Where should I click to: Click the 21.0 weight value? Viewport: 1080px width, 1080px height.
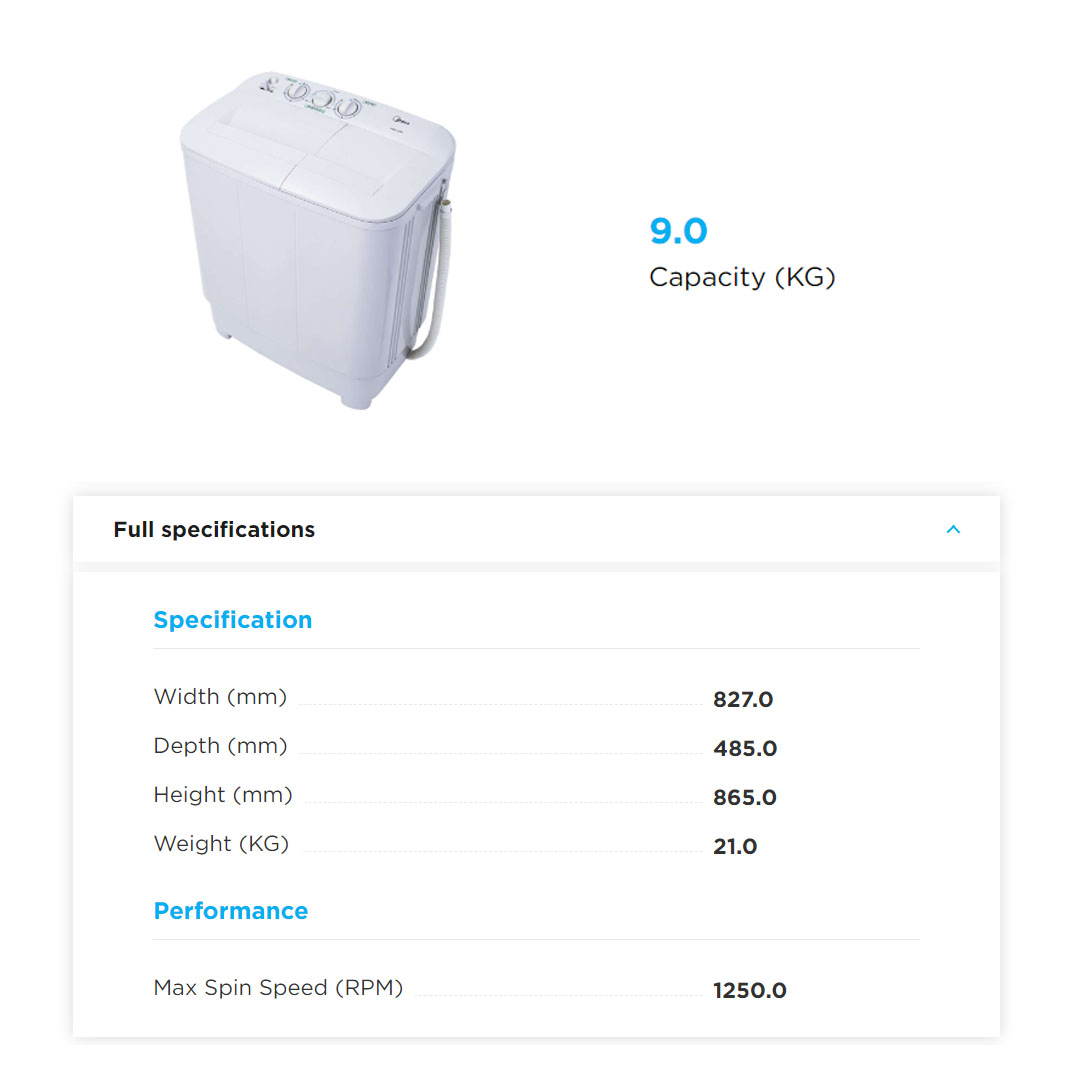(x=735, y=846)
